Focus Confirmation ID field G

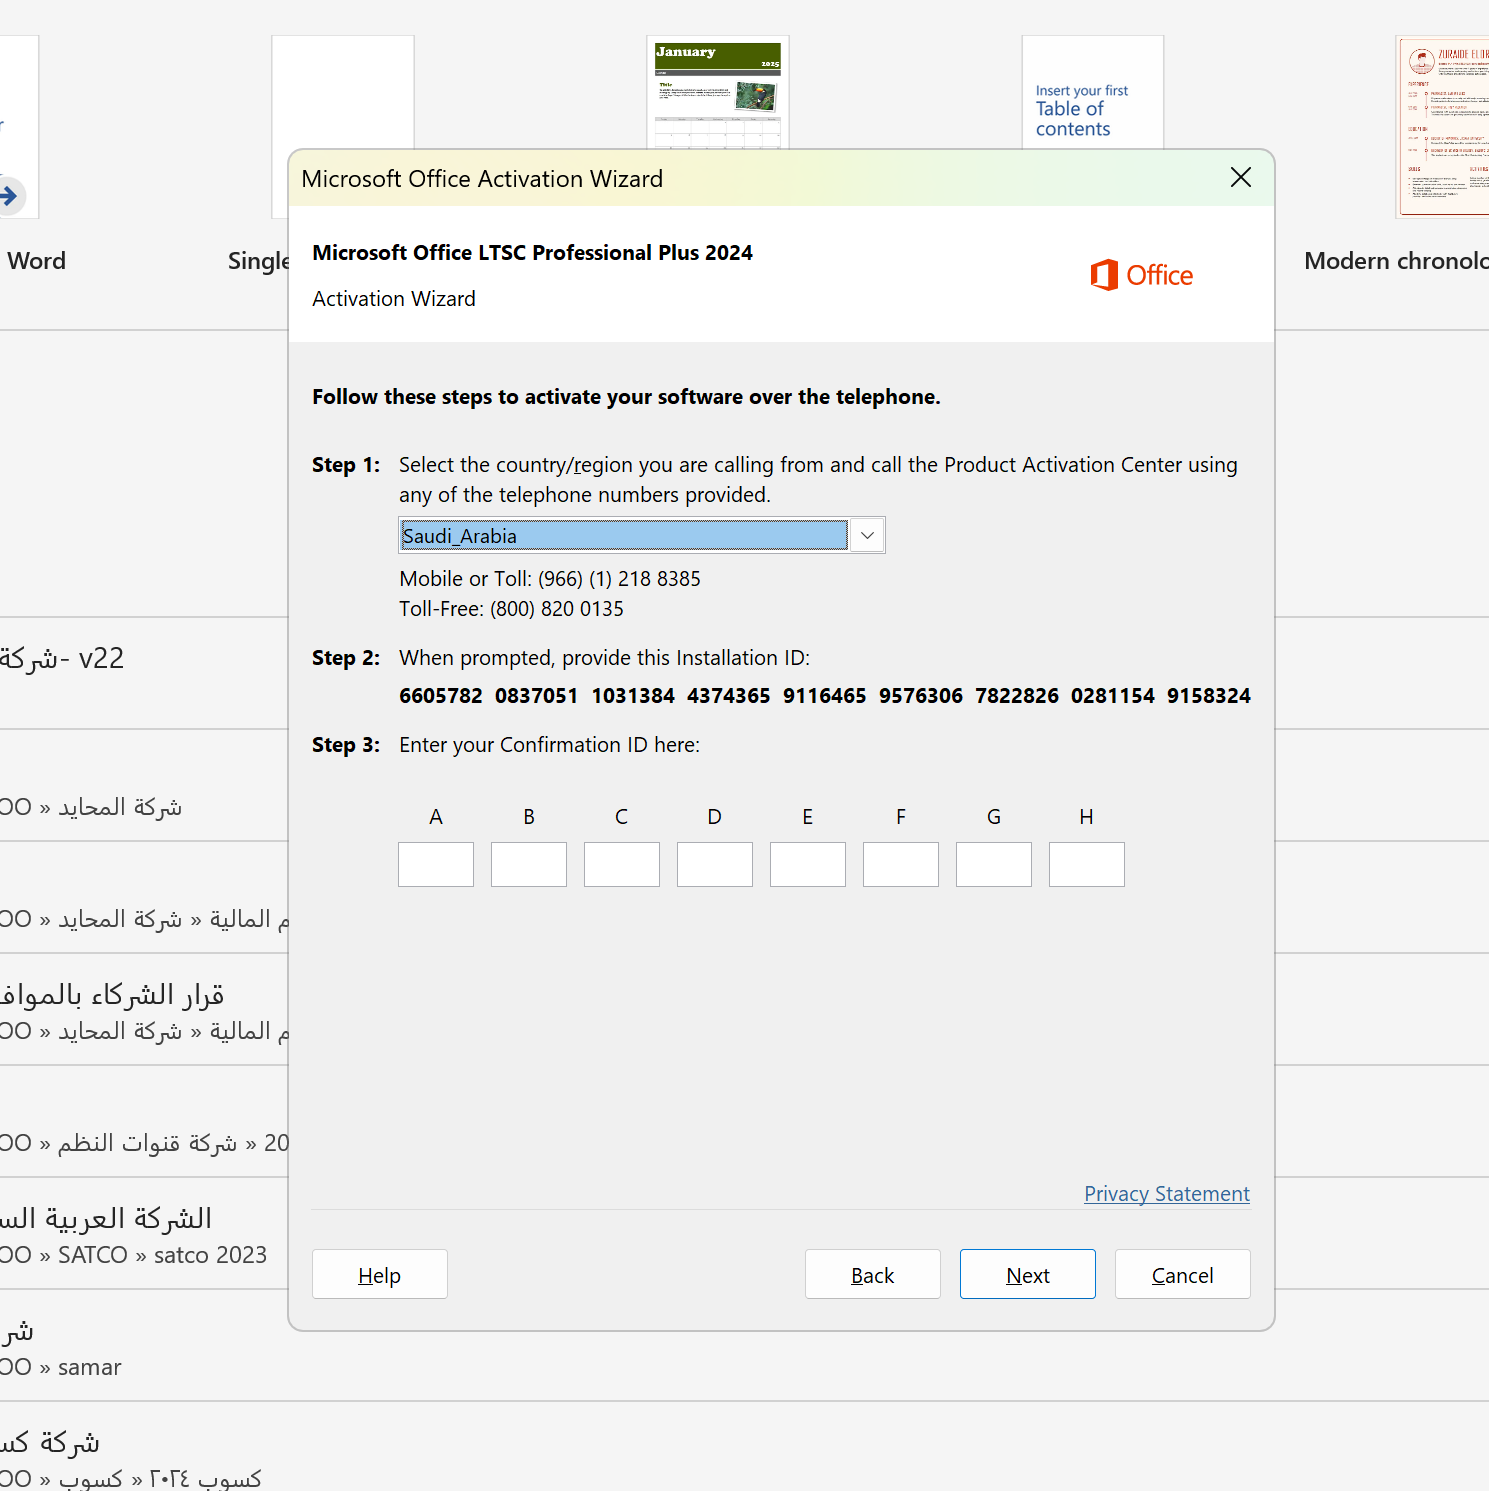[994, 864]
